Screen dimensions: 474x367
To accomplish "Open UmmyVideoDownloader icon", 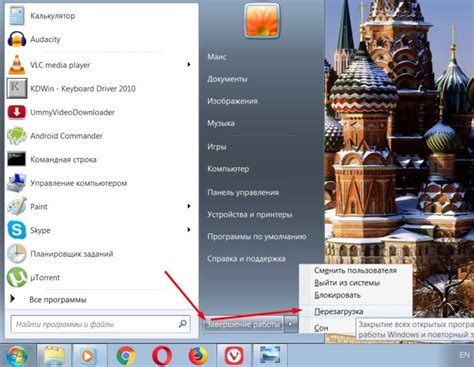I will [17, 112].
